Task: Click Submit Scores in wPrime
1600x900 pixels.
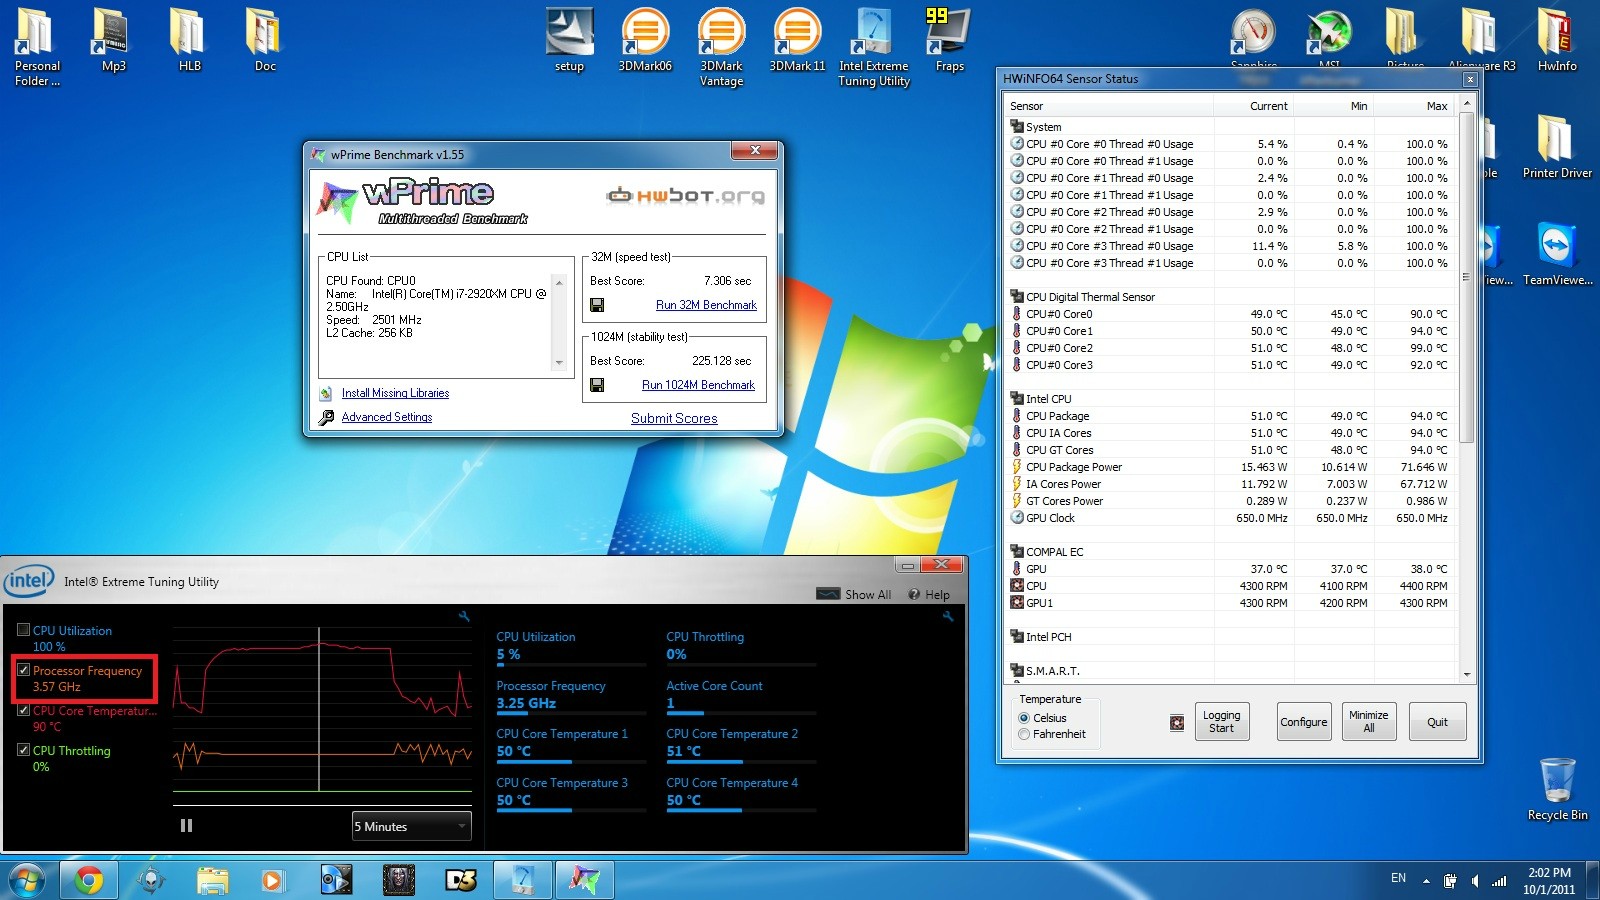Action: [x=674, y=418]
